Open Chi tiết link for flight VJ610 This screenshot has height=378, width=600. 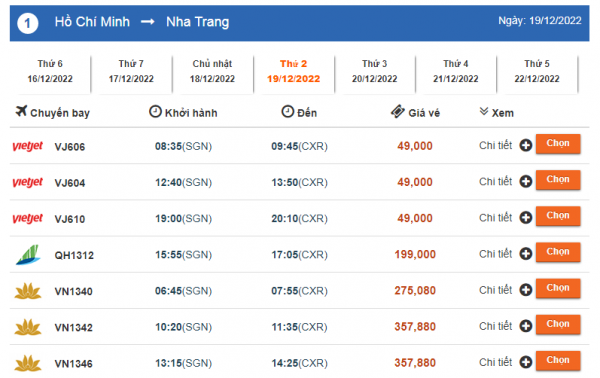(496, 218)
